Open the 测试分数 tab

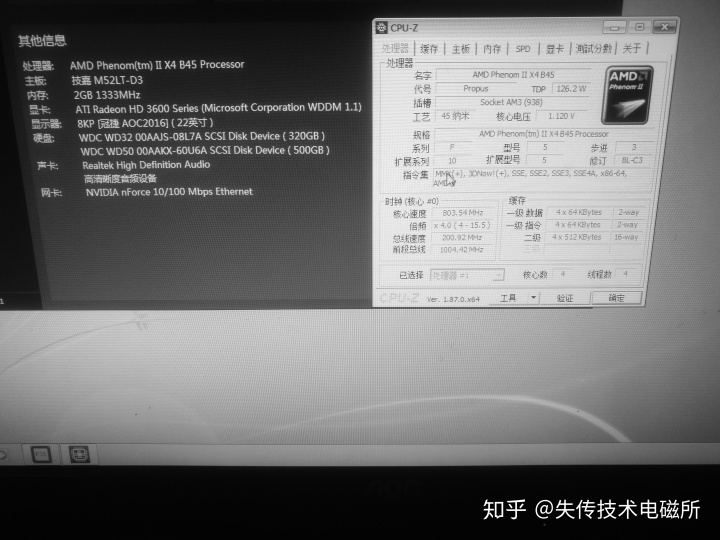coord(593,48)
